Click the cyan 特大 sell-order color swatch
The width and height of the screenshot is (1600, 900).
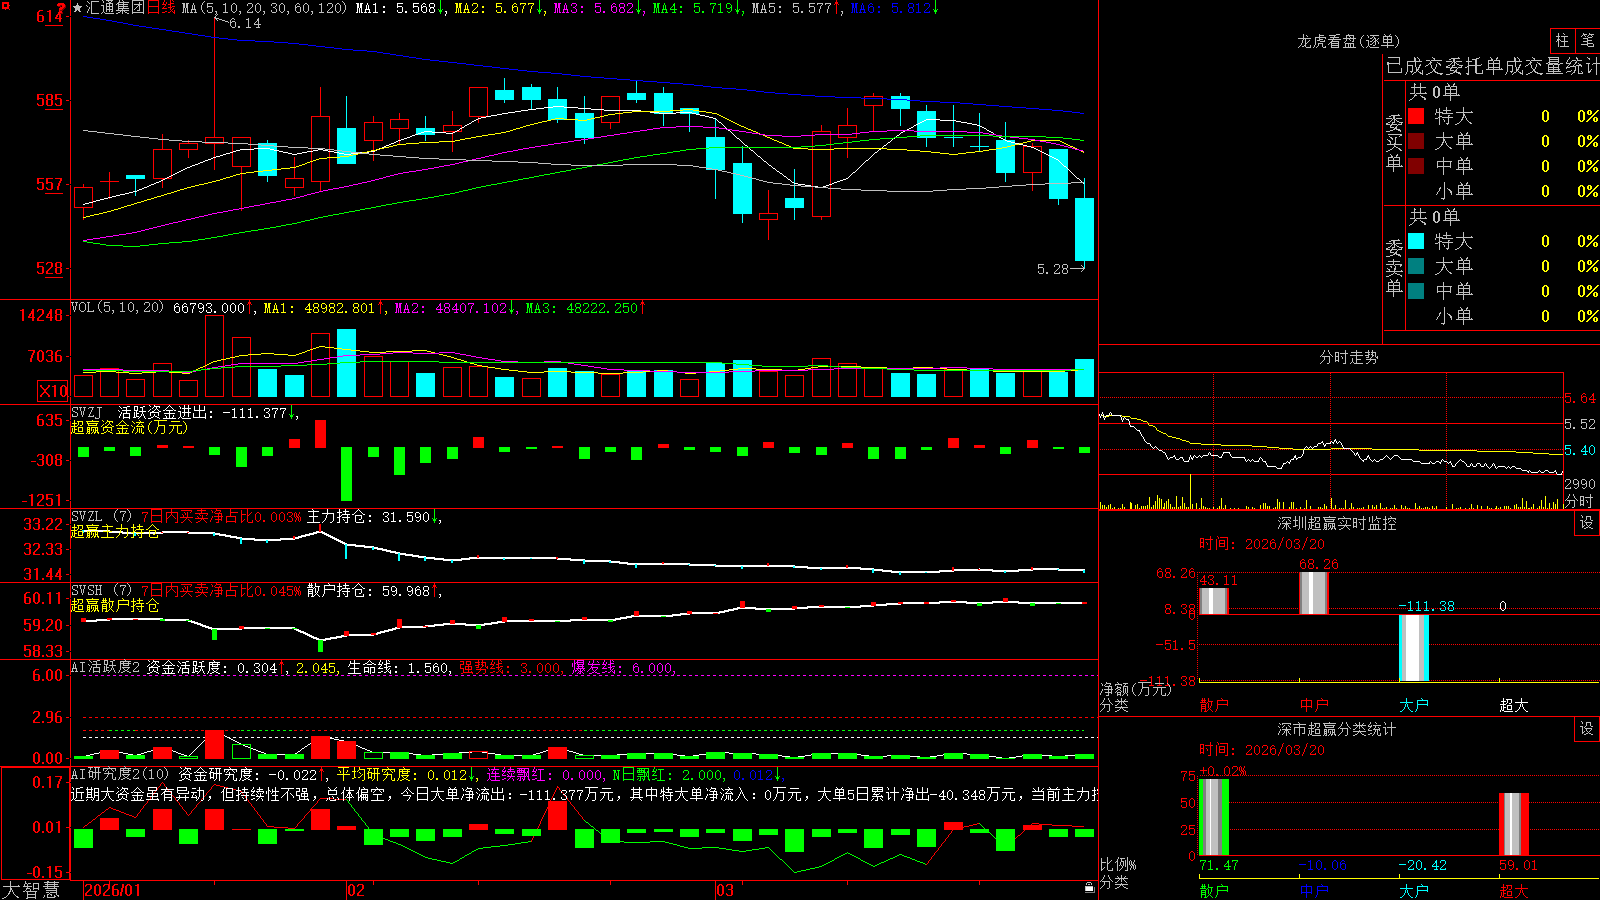1416,241
